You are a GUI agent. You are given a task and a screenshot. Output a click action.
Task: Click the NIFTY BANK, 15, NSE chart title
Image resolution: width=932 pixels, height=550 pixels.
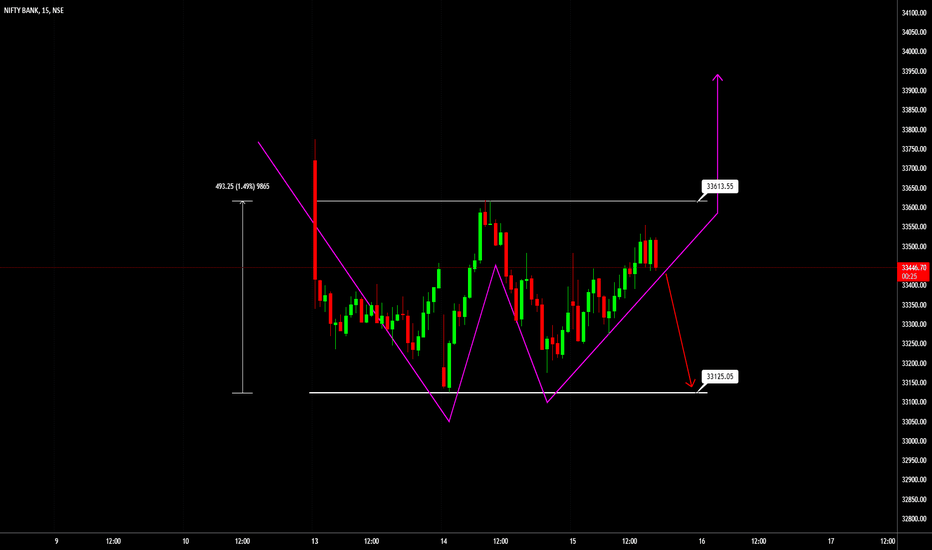[34, 10]
